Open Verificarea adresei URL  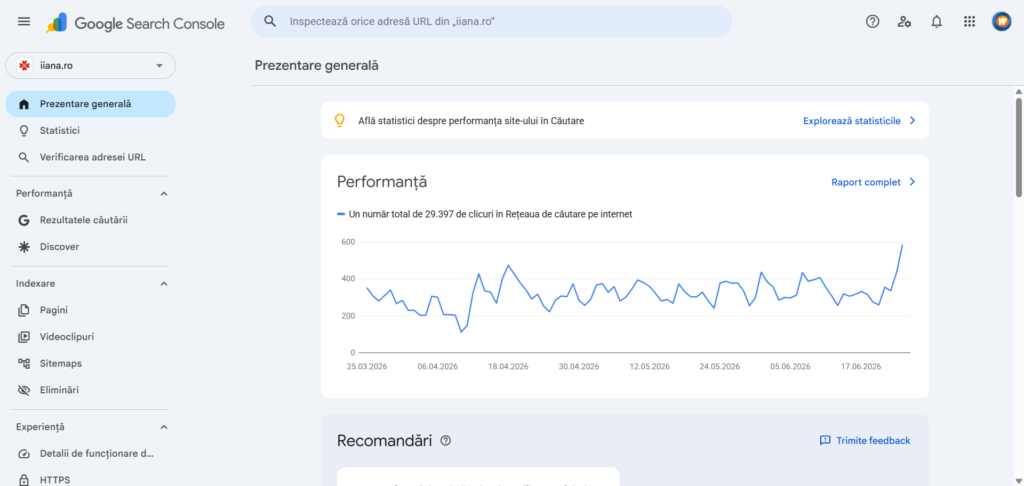pos(90,157)
